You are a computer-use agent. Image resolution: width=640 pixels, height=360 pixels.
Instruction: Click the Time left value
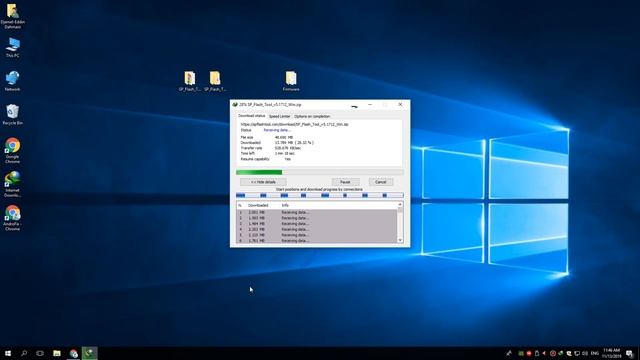[x=284, y=153]
